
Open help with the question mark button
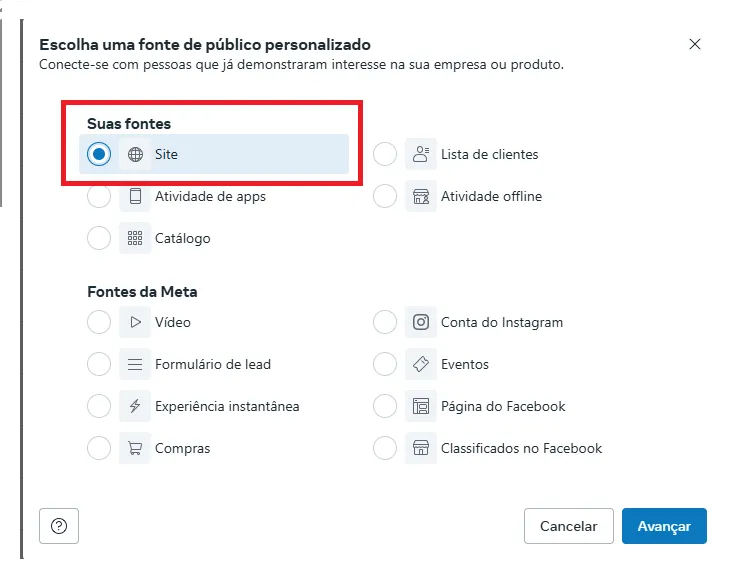[59, 526]
